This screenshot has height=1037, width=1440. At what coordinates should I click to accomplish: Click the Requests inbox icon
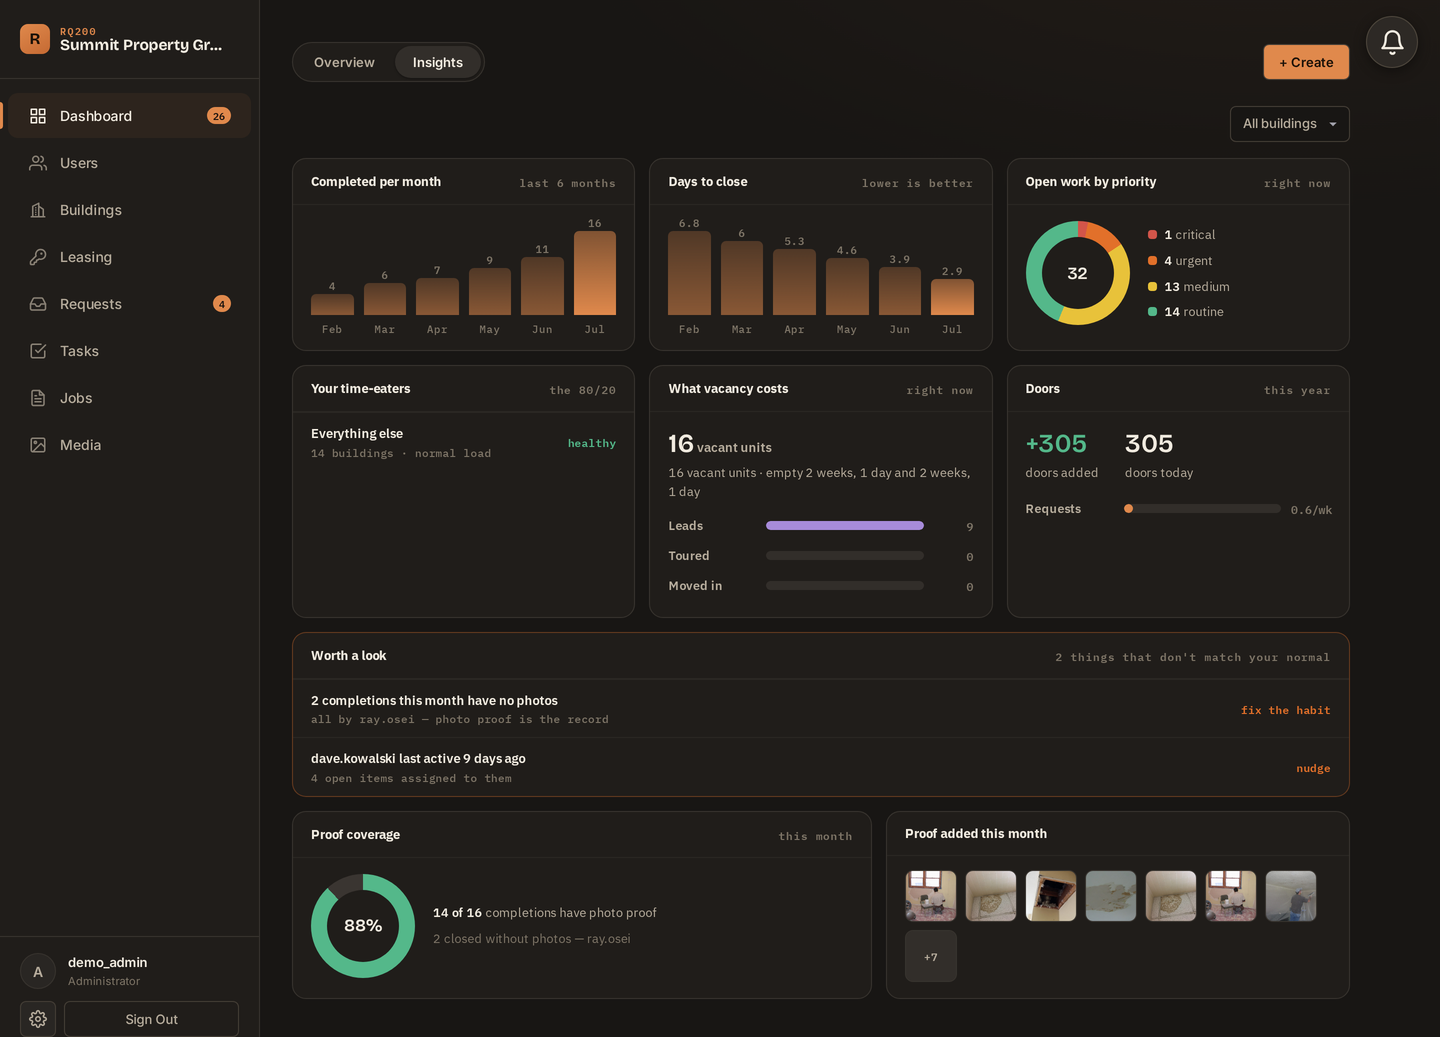pyautogui.click(x=38, y=304)
